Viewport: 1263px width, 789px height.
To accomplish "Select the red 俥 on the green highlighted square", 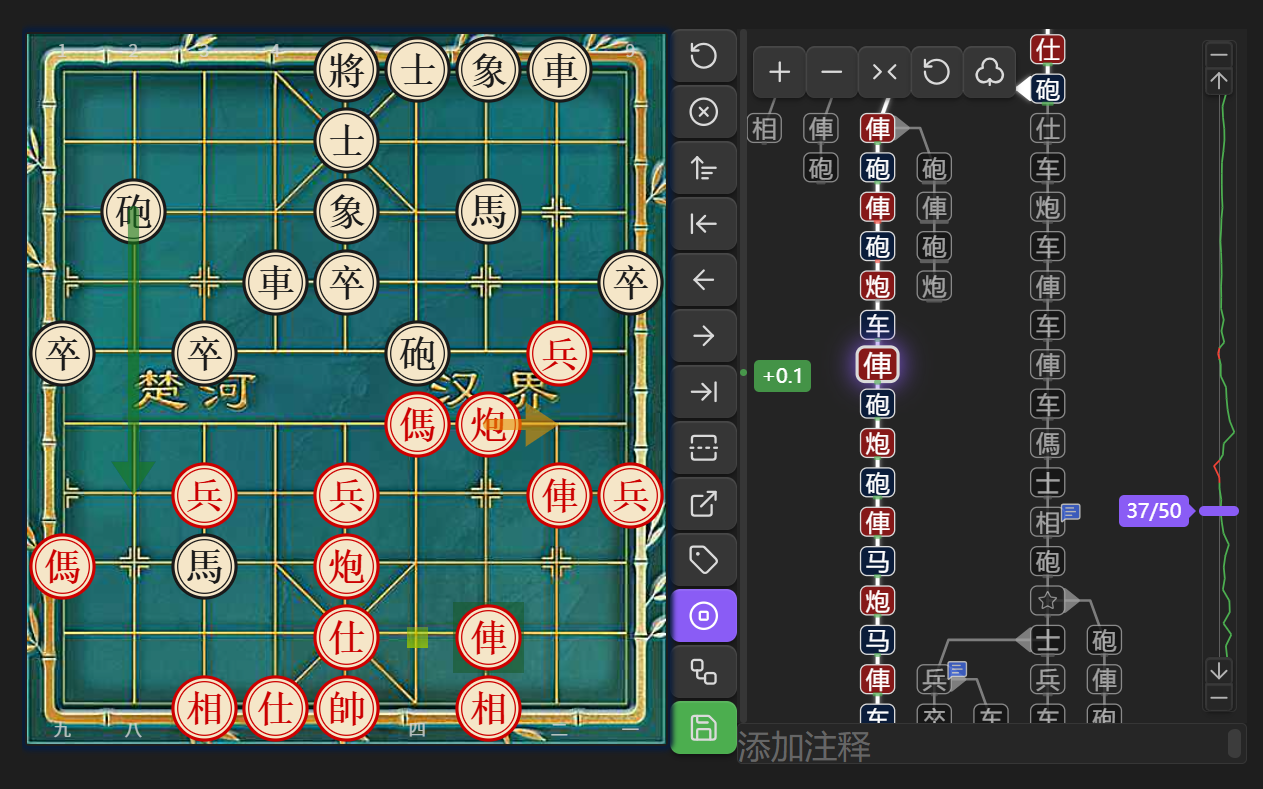I will tap(488, 637).
